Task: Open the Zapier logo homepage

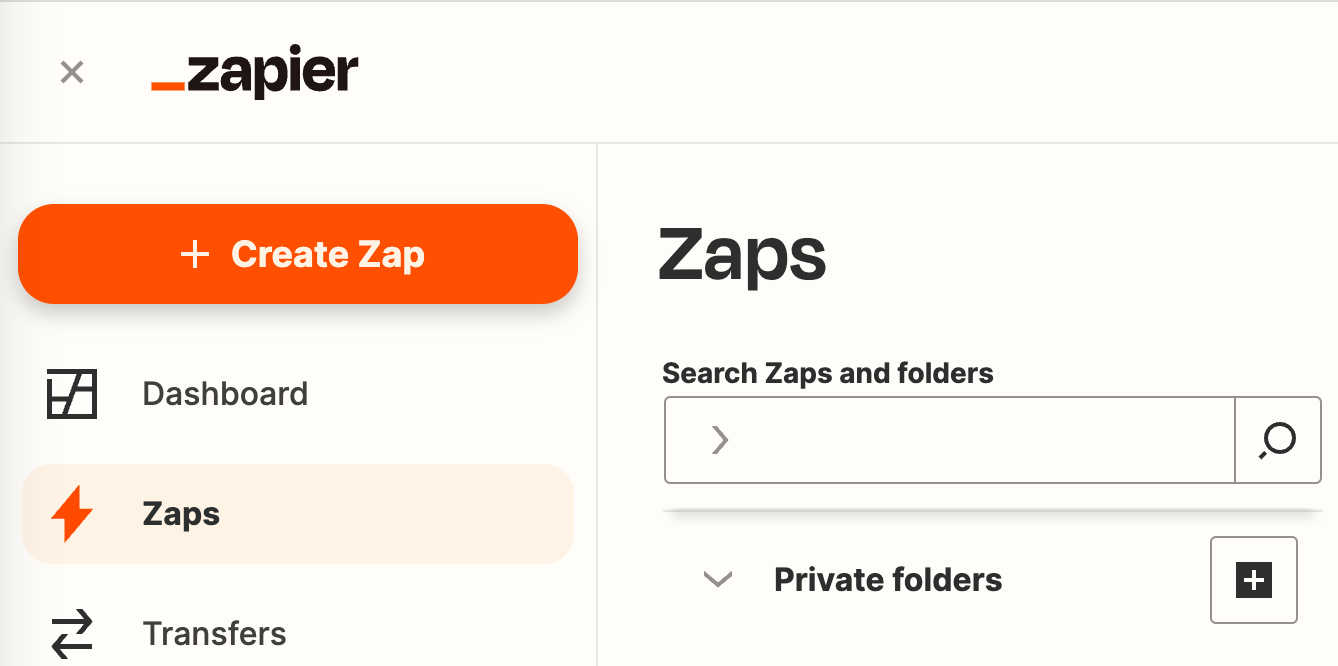Action: (255, 71)
